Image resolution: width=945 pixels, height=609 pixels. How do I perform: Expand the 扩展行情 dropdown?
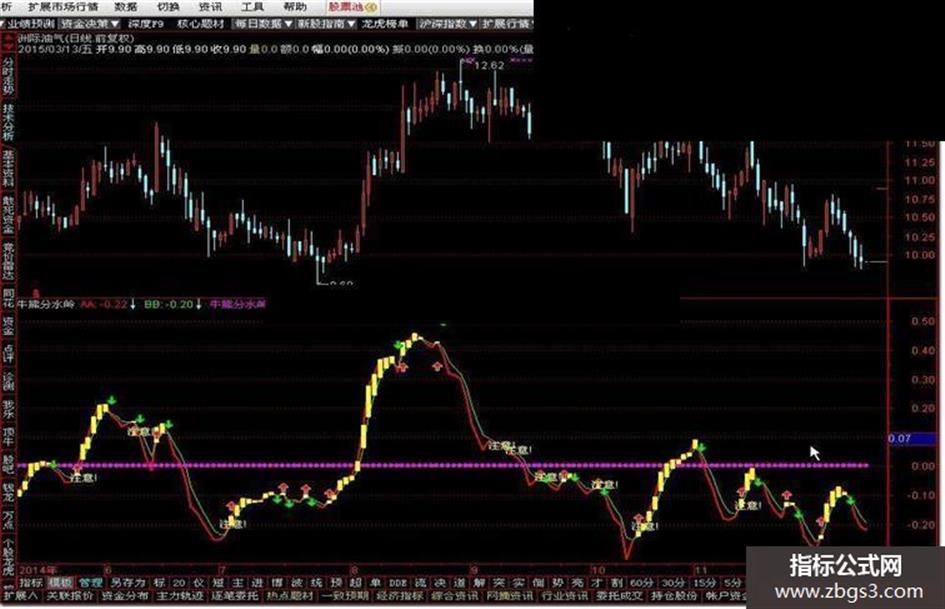[x=507, y=24]
